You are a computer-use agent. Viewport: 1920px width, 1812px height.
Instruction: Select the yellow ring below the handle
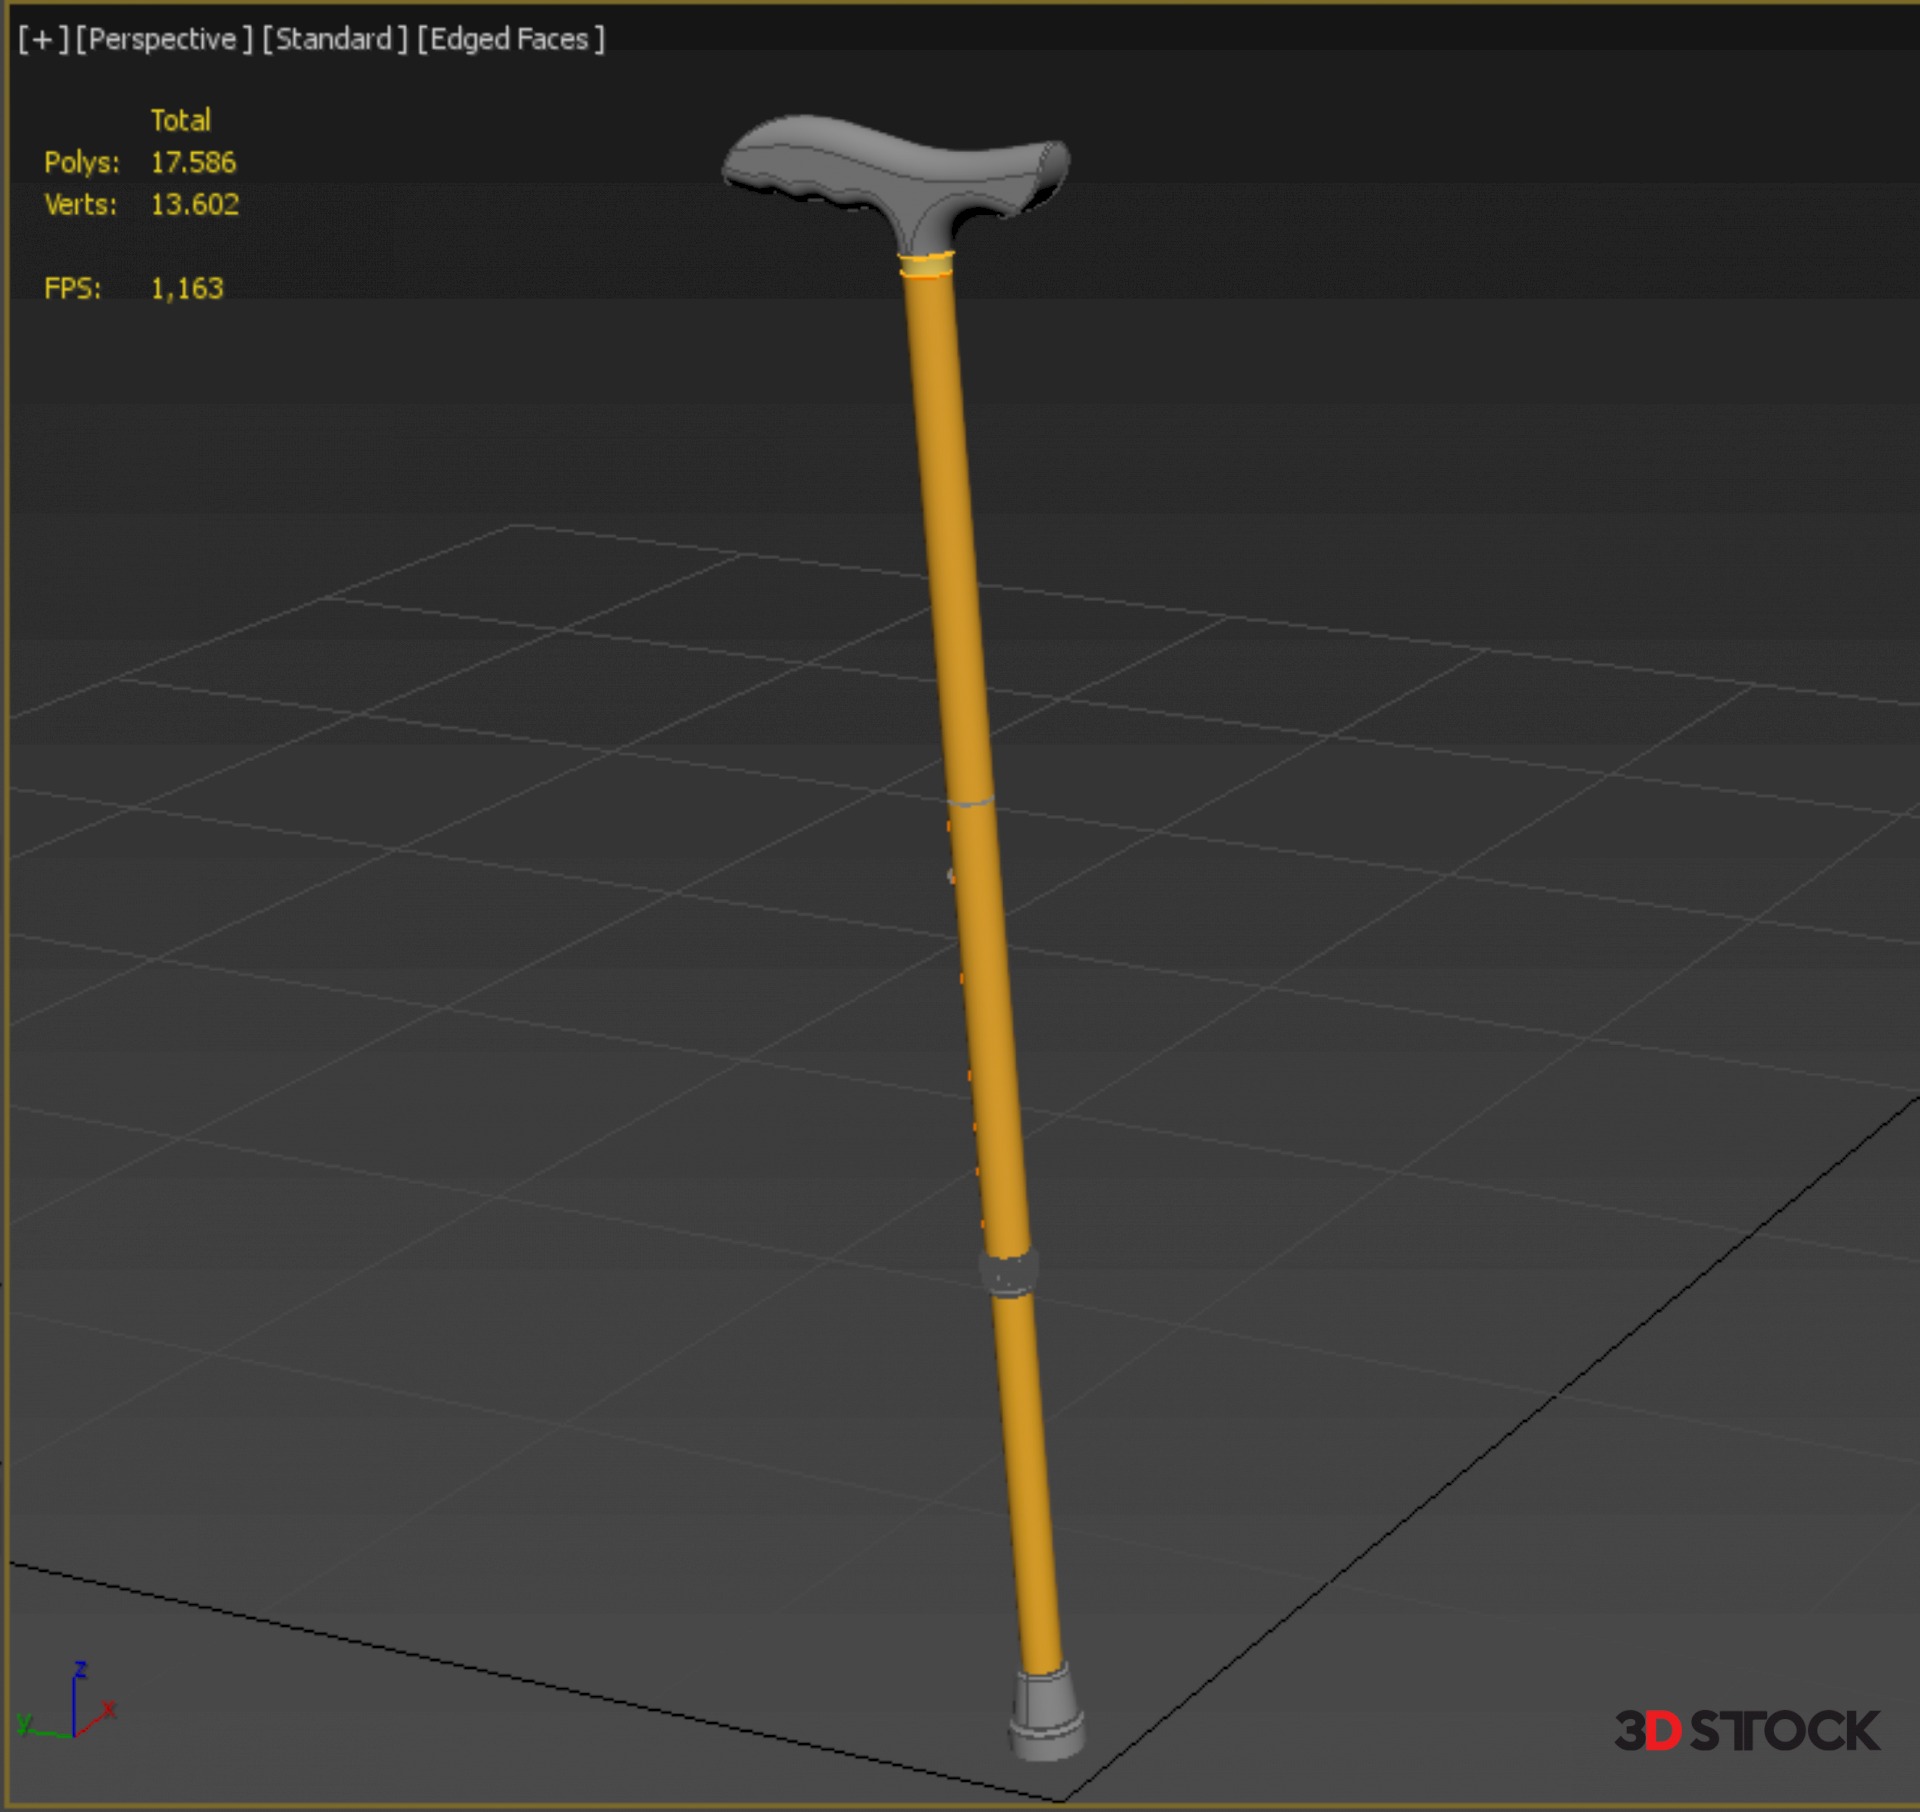point(926,265)
